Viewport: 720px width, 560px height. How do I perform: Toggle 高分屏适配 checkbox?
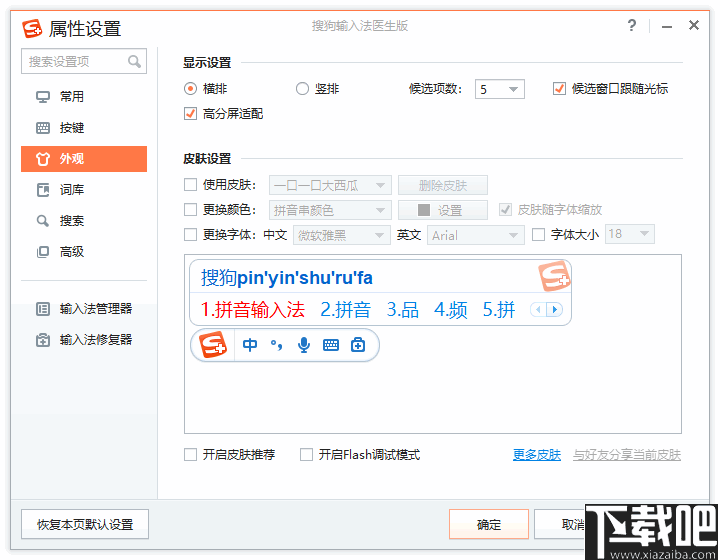[190, 113]
